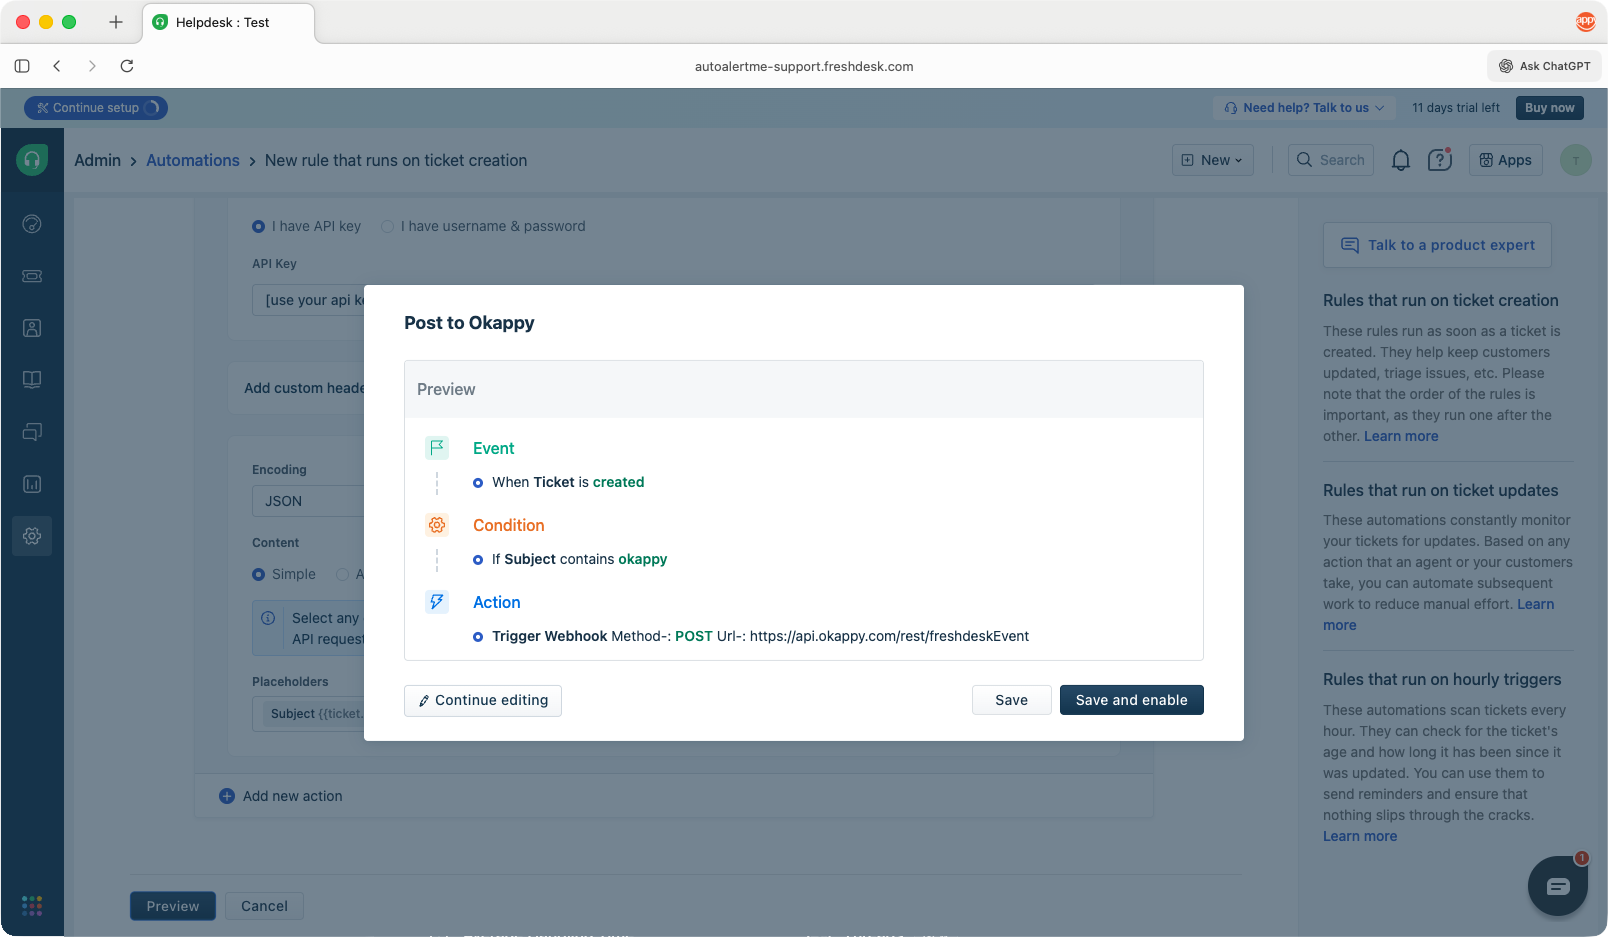Click the browser address bar URL
This screenshot has width=1608, height=937.
tap(804, 66)
